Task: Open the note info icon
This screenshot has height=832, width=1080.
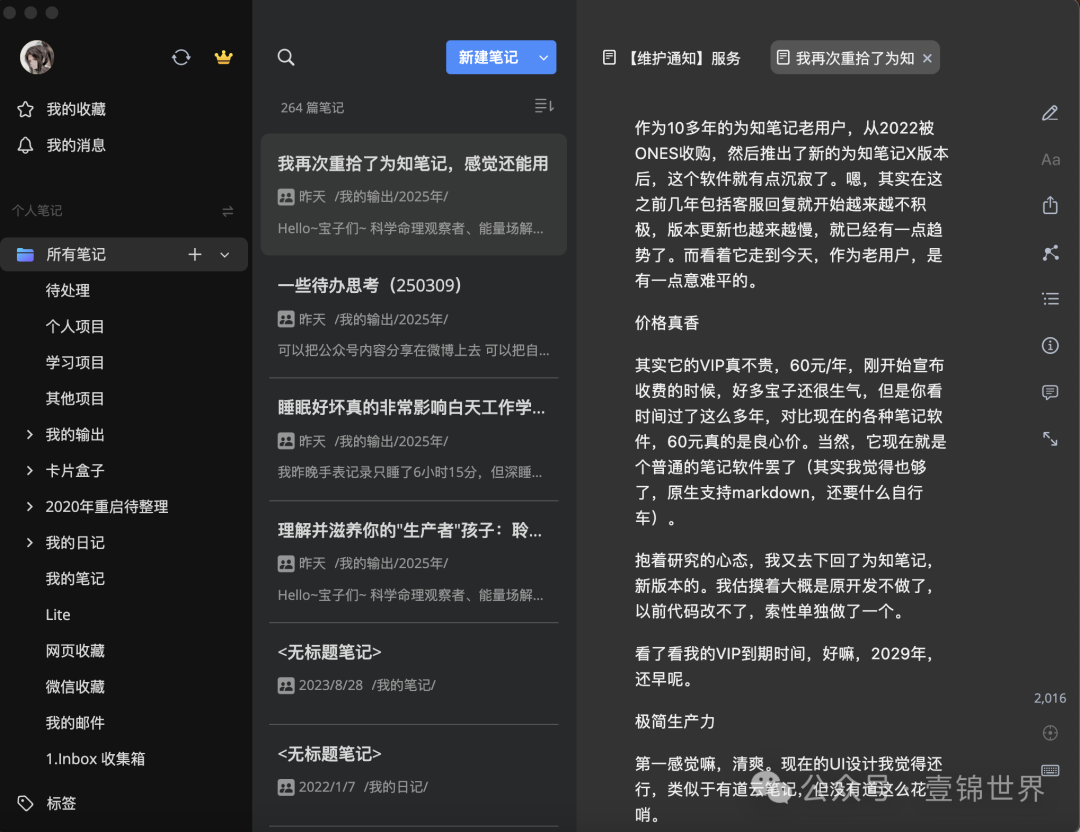Action: click(x=1050, y=345)
